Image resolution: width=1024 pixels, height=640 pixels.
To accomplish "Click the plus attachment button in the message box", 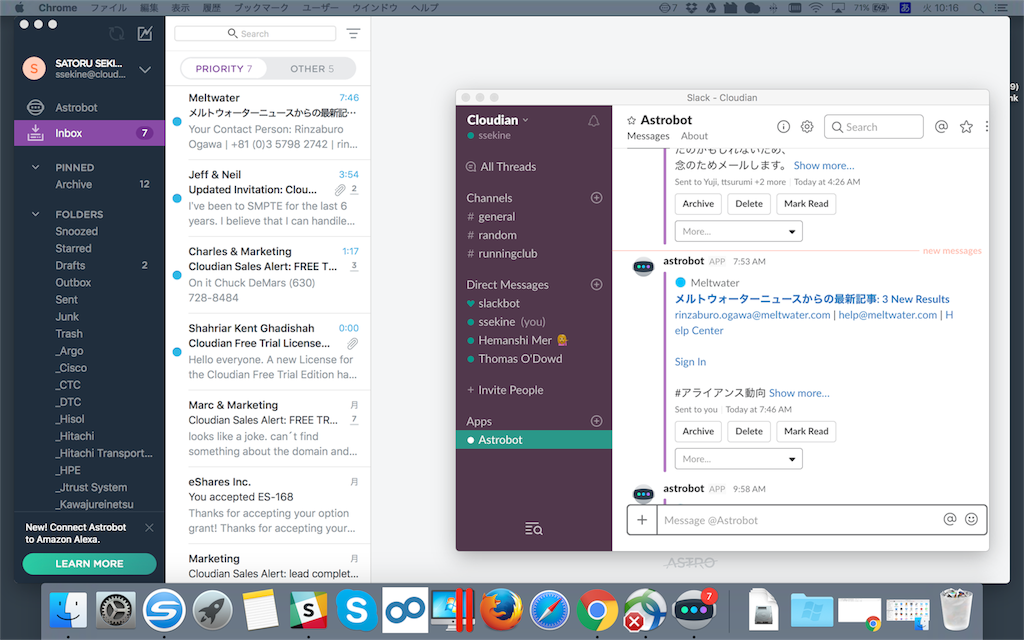I will [x=642, y=520].
